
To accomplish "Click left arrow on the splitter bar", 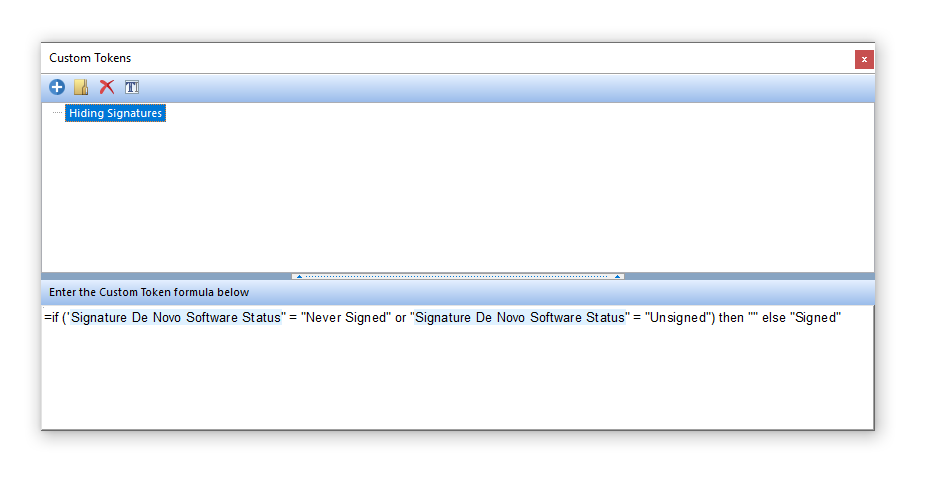I will [298, 276].
